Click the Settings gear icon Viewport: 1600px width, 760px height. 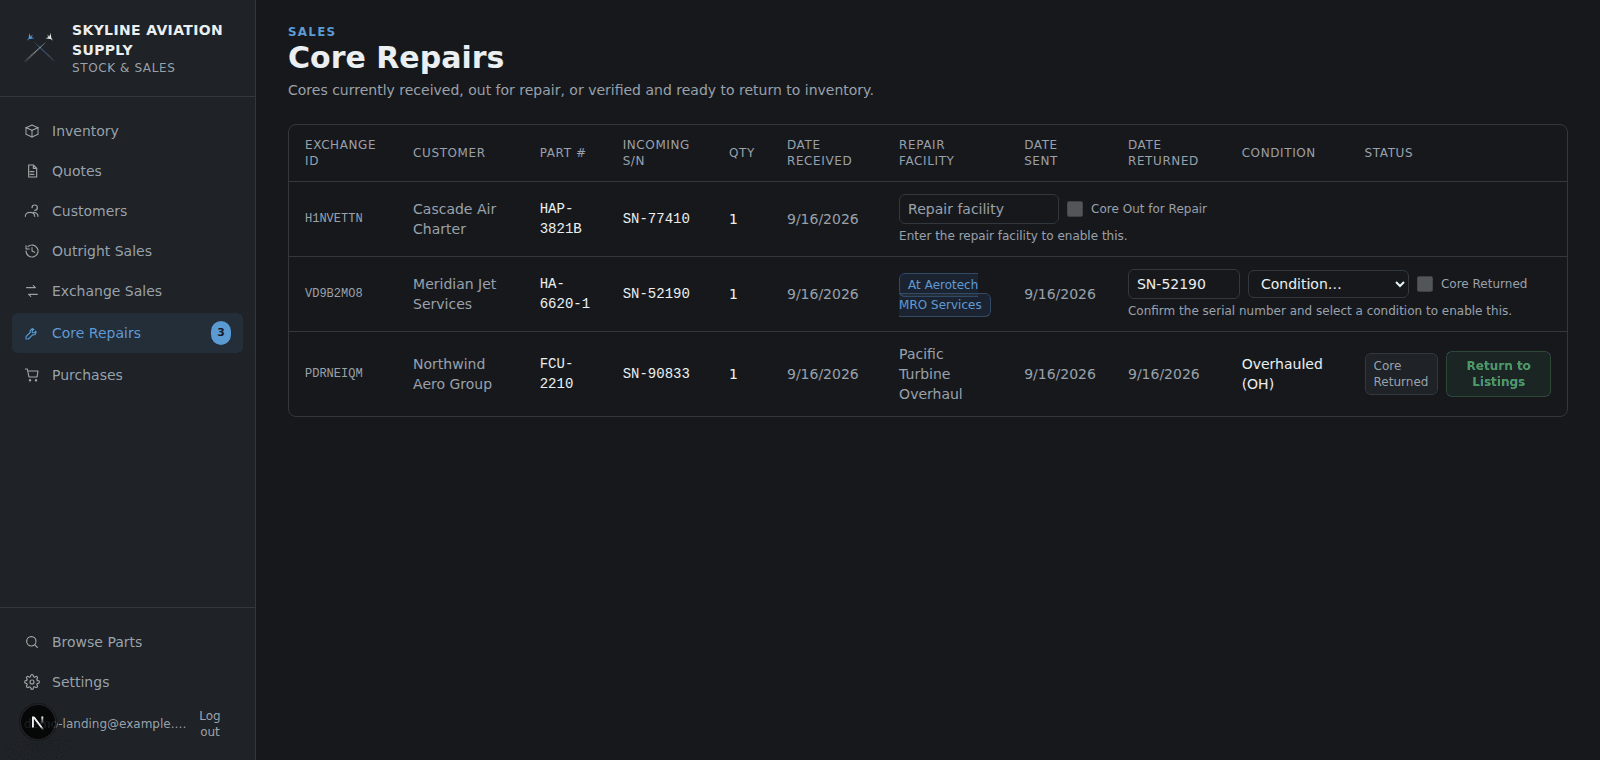32,682
